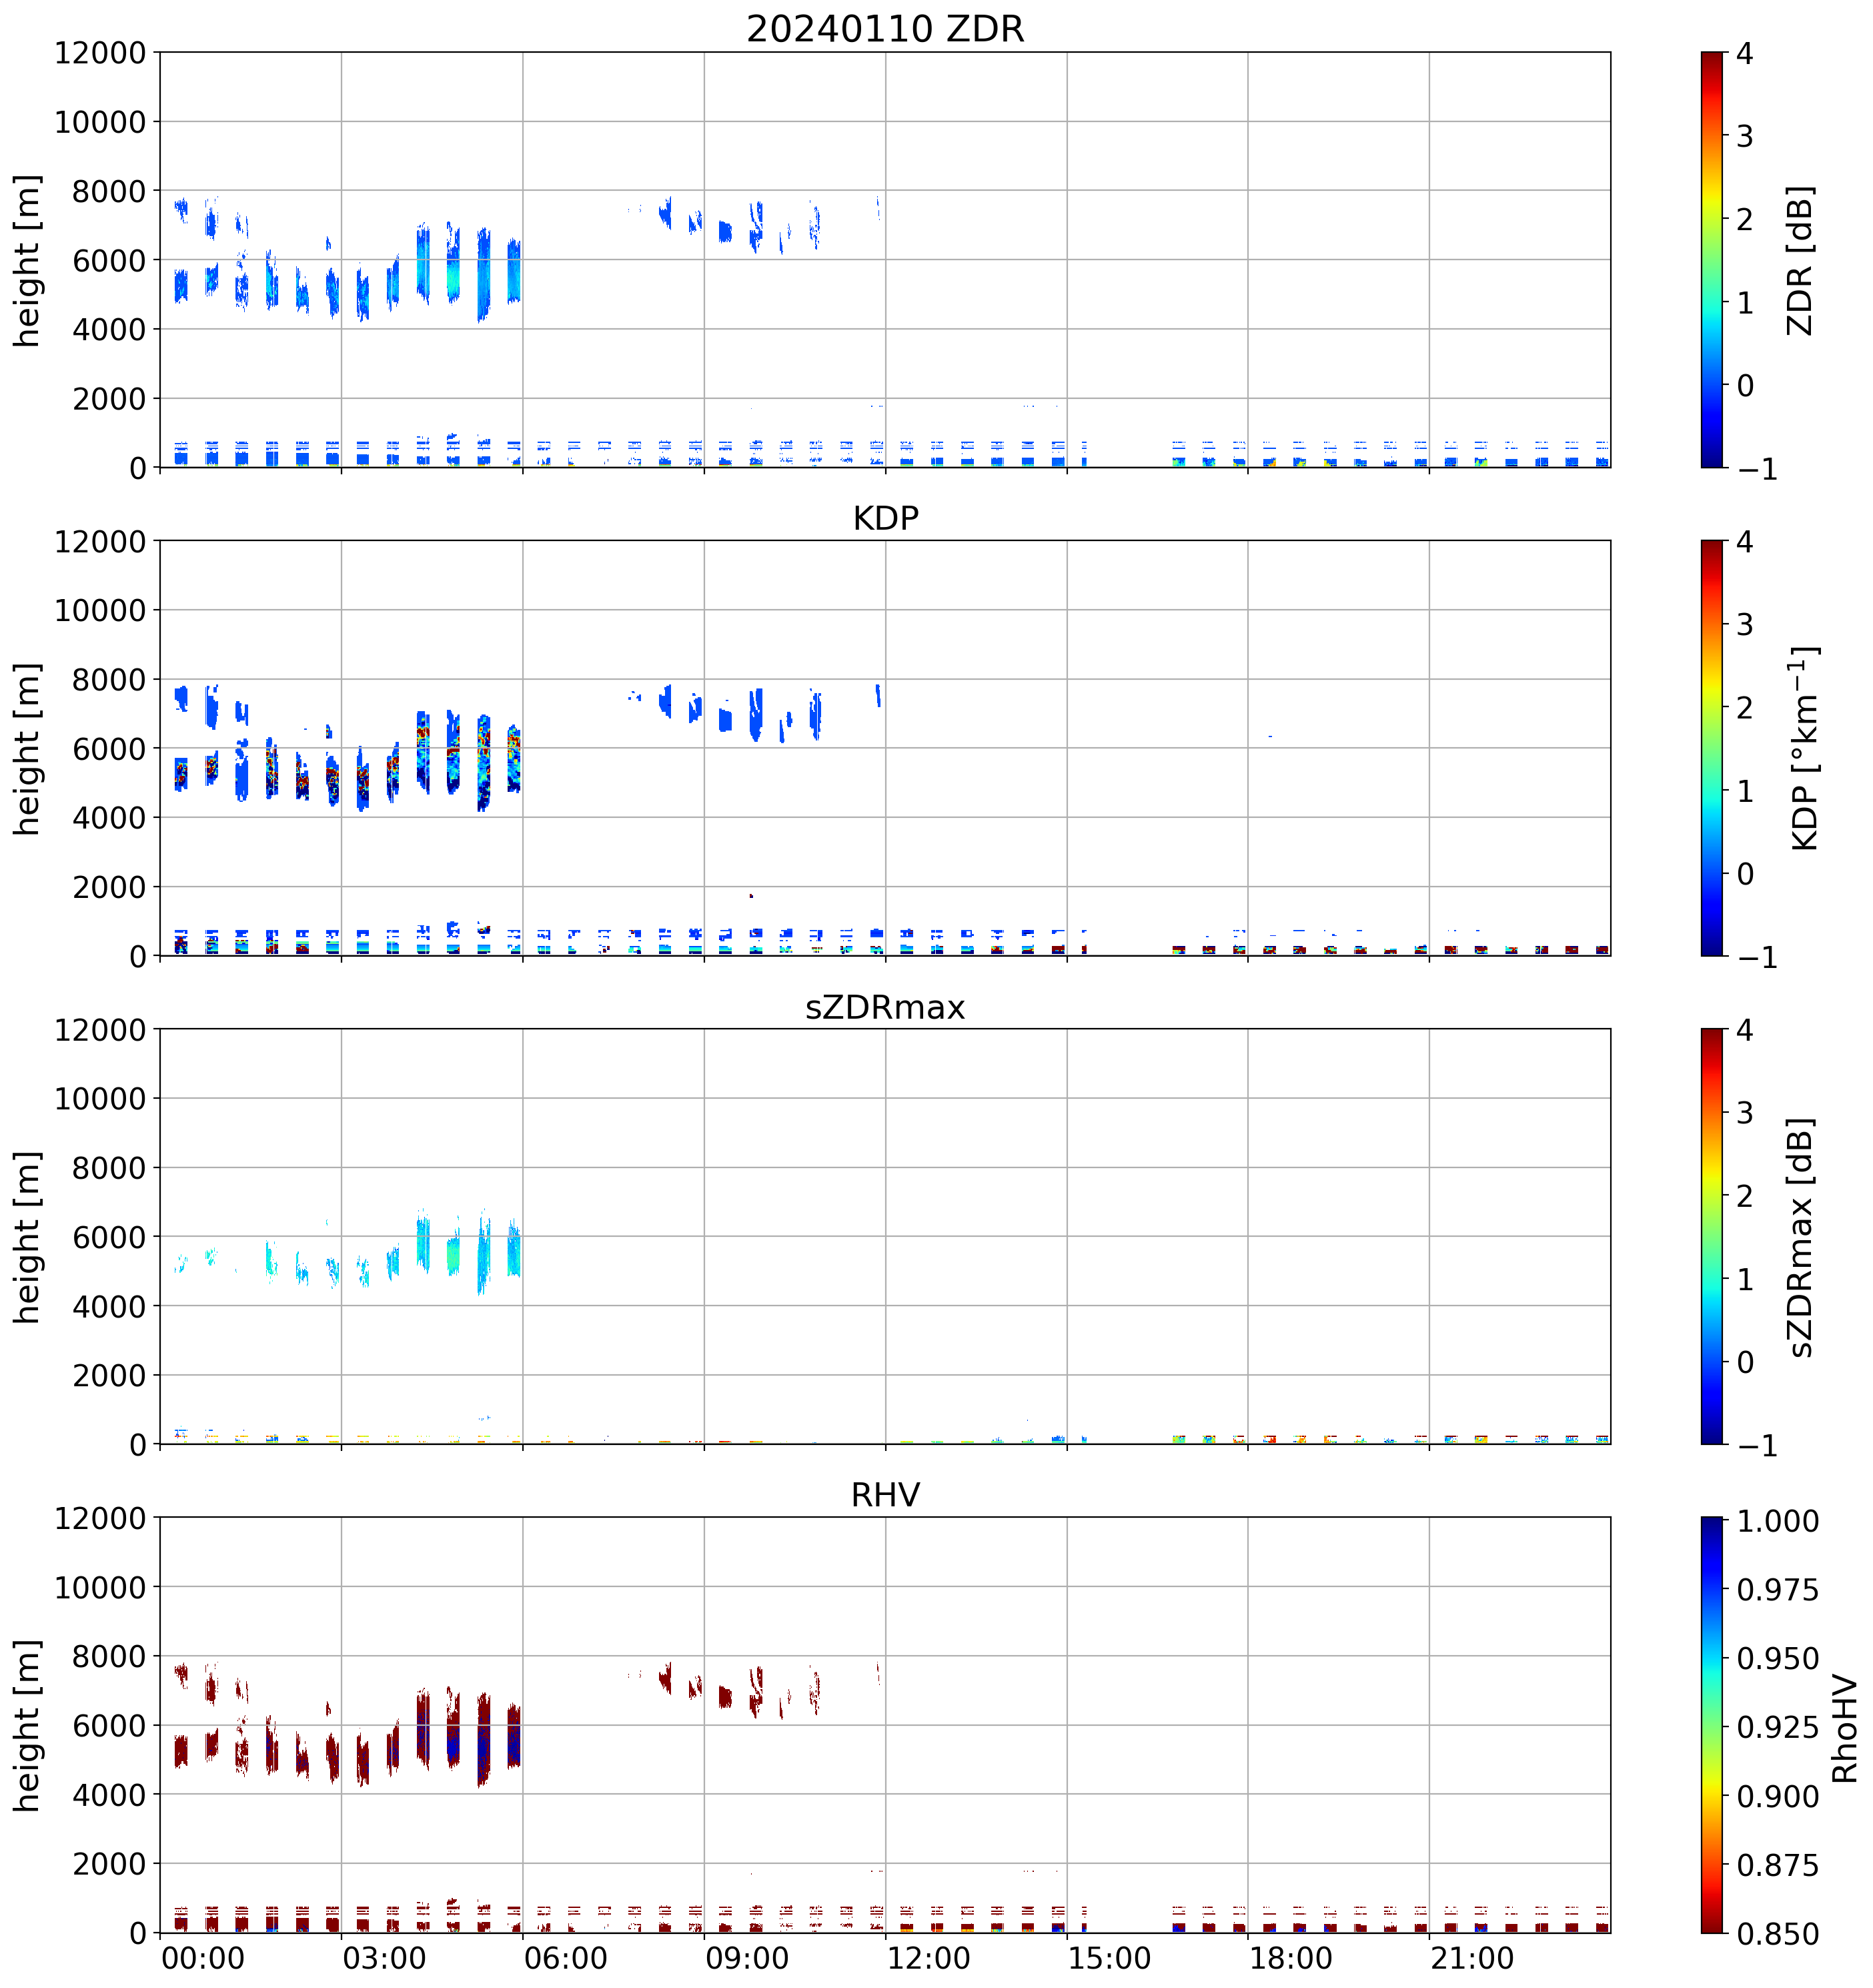
Task: Click the 21:00 time axis label
Action: point(1472,1957)
